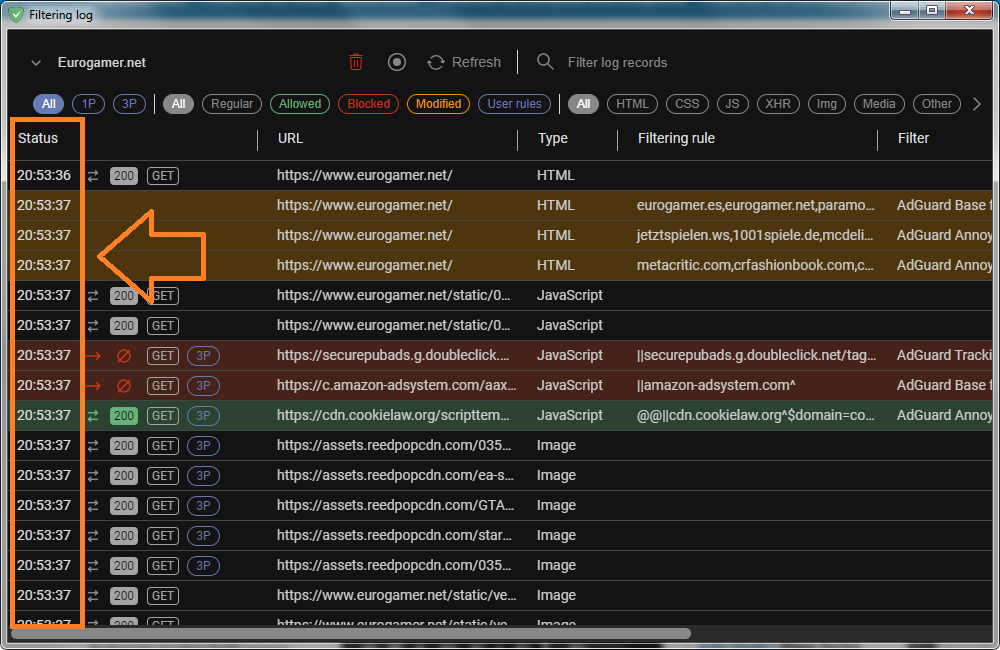Screen dimensions: 1000x650
Task: Click the AdGuard shield icon in title bar
Action: tap(16, 14)
